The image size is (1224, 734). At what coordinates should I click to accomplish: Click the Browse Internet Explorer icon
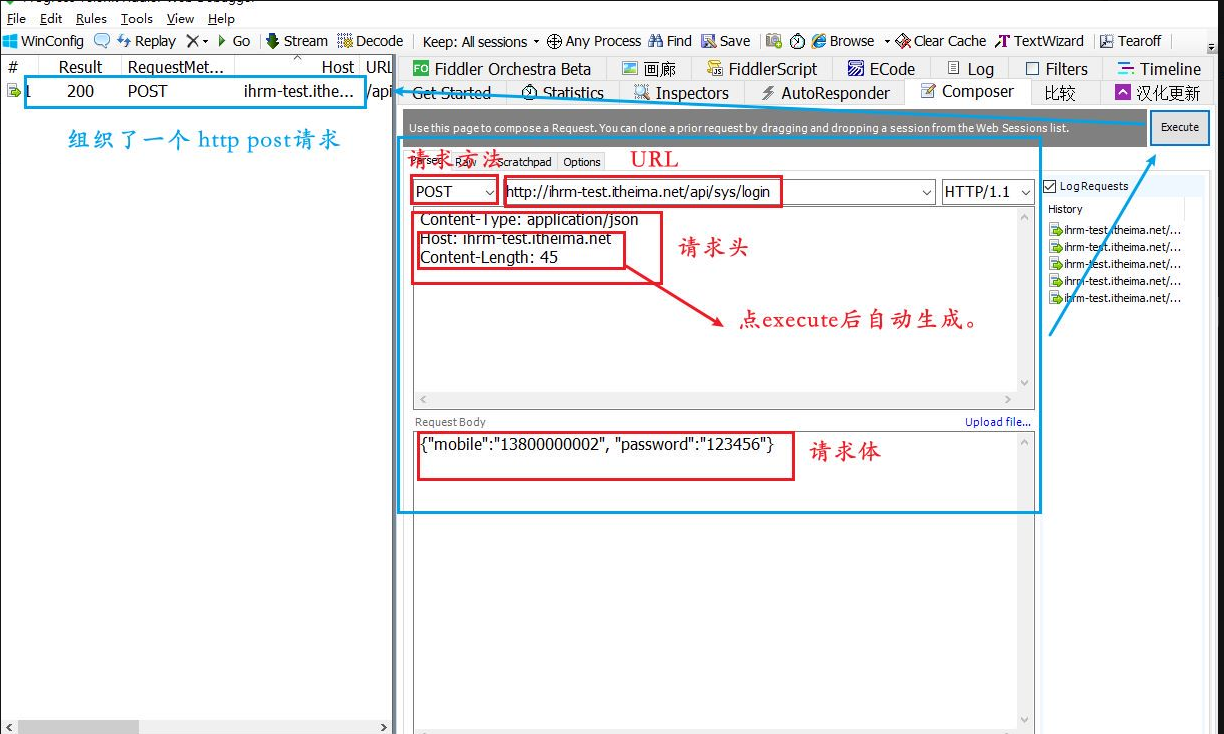click(x=819, y=41)
